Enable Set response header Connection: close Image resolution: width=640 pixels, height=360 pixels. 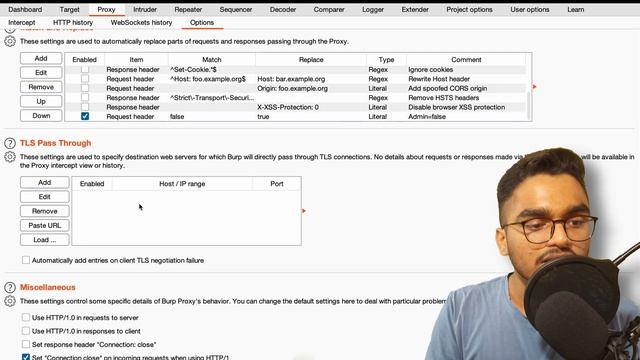pyautogui.click(x=26, y=344)
